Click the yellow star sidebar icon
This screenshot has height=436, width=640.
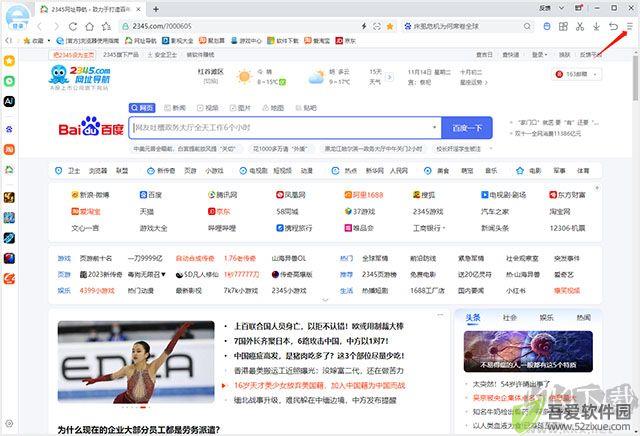click(9, 61)
